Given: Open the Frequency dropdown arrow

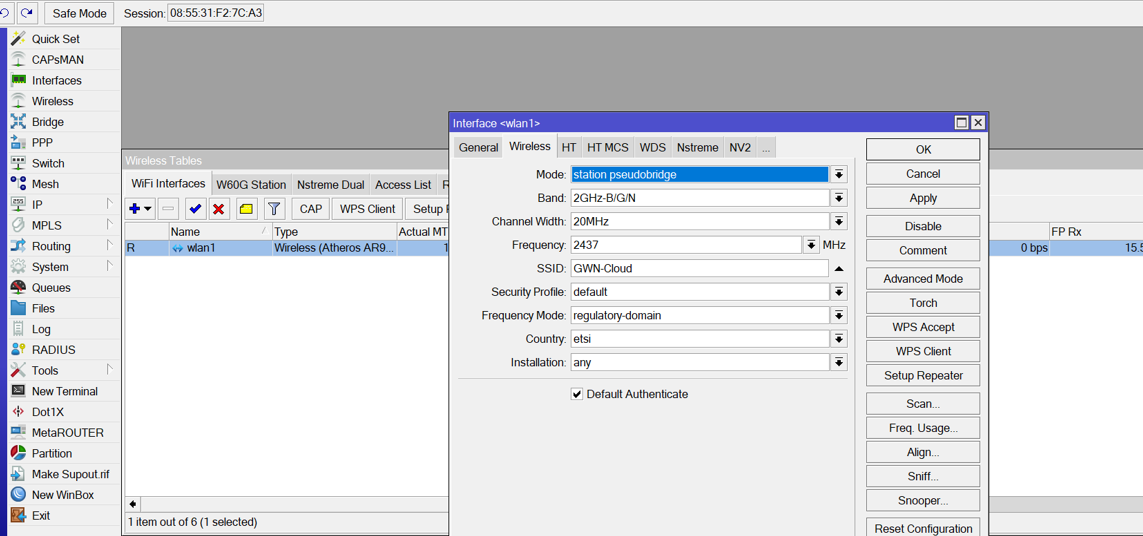Looking at the screenshot, I should click(811, 245).
